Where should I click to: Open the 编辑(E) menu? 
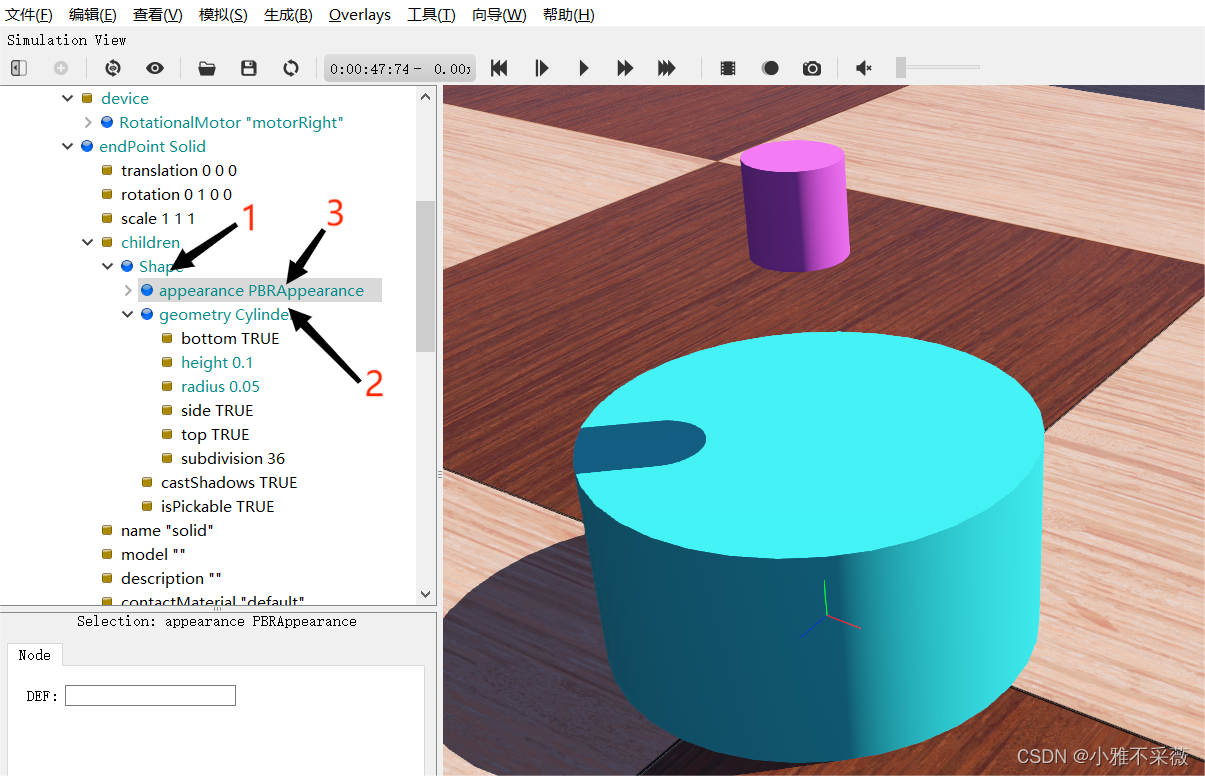click(x=92, y=15)
